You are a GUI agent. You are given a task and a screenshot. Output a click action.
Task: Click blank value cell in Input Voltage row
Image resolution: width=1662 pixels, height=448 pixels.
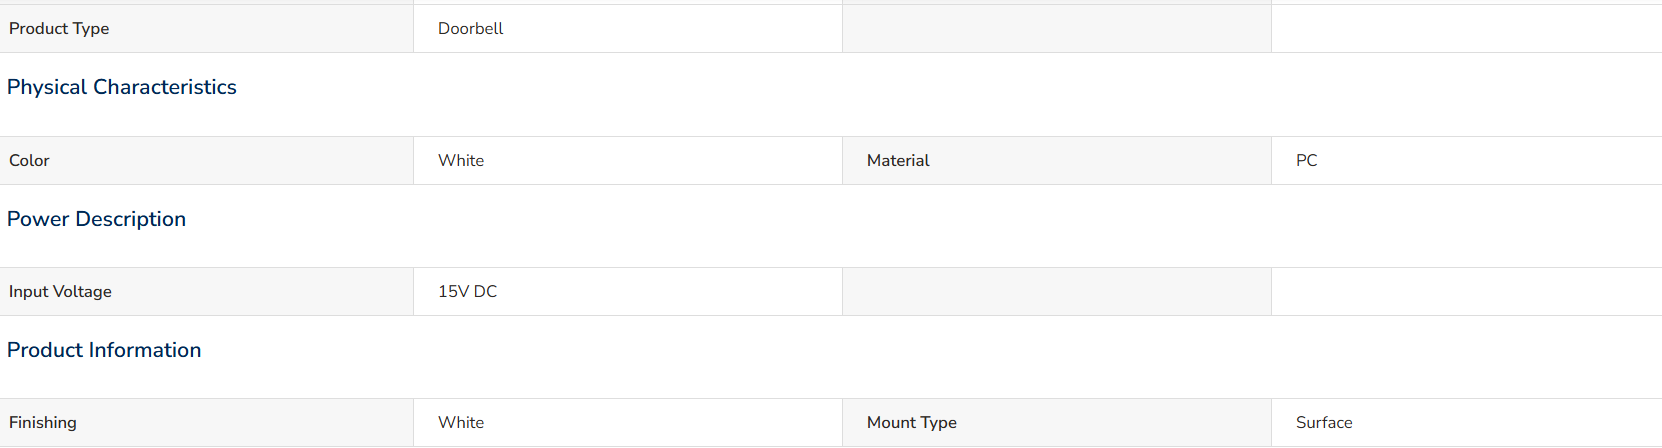click(x=1467, y=291)
